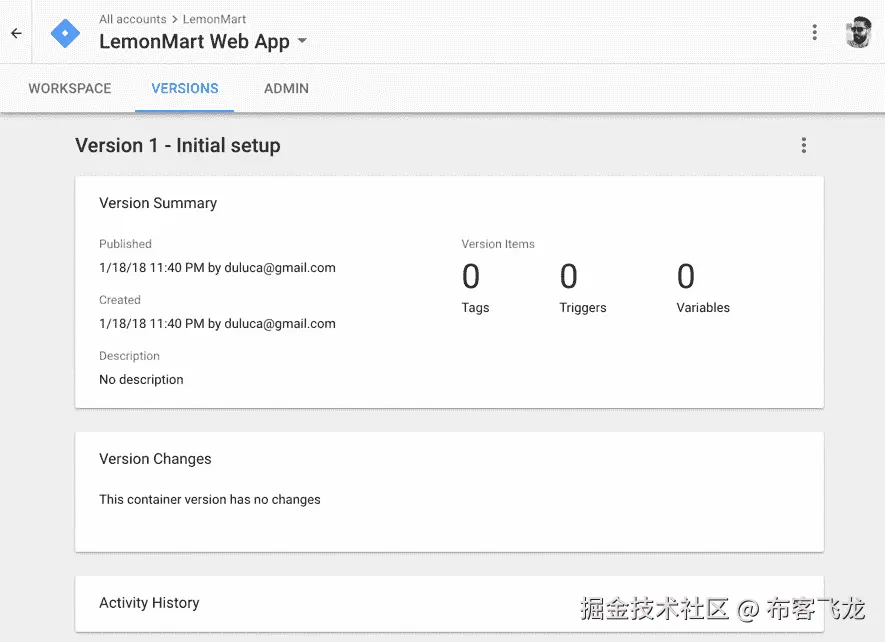Click the 'No description' text
885x642 pixels.
141,379
